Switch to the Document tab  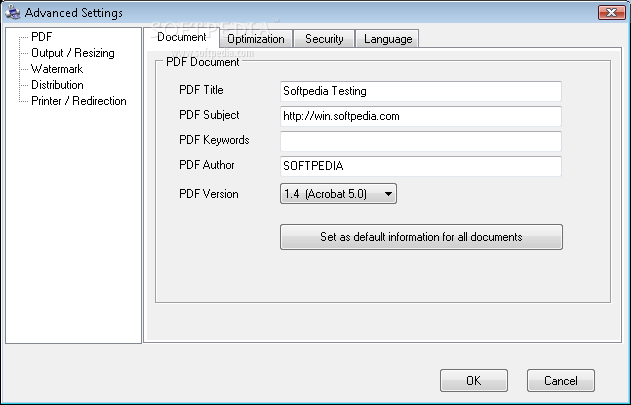pyautogui.click(x=181, y=37)
